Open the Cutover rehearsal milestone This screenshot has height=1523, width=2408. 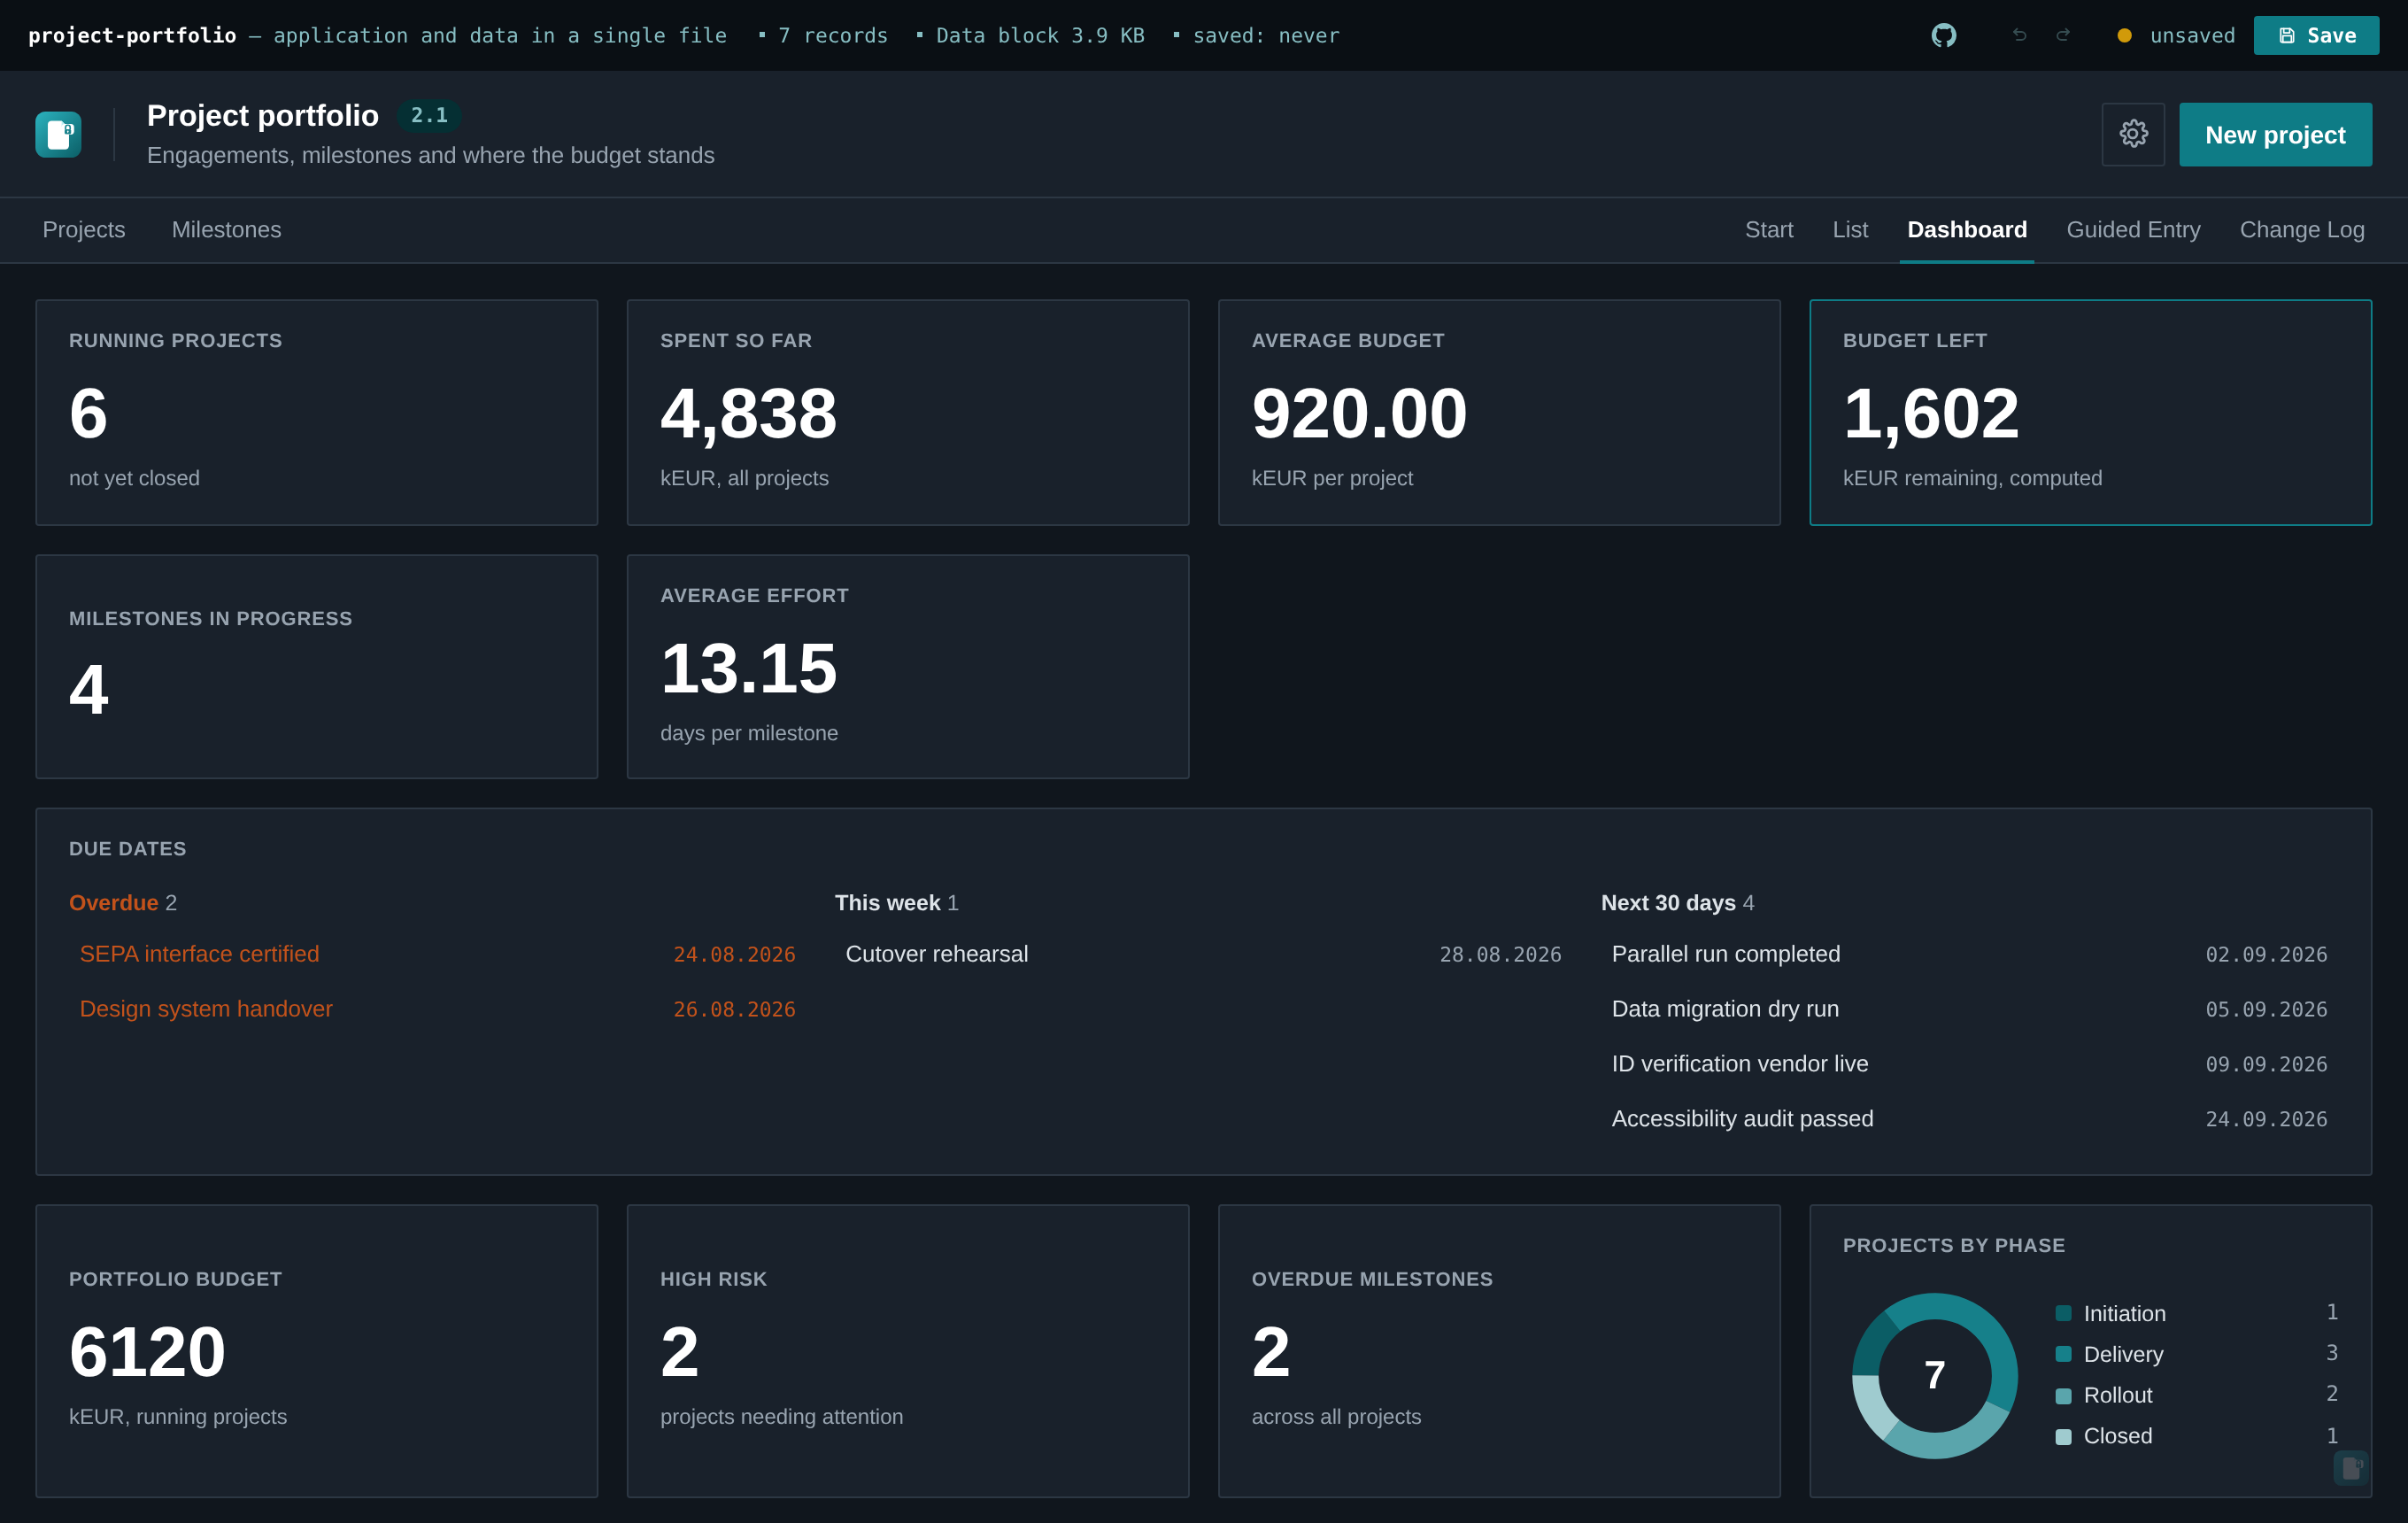coord(1203,954)
